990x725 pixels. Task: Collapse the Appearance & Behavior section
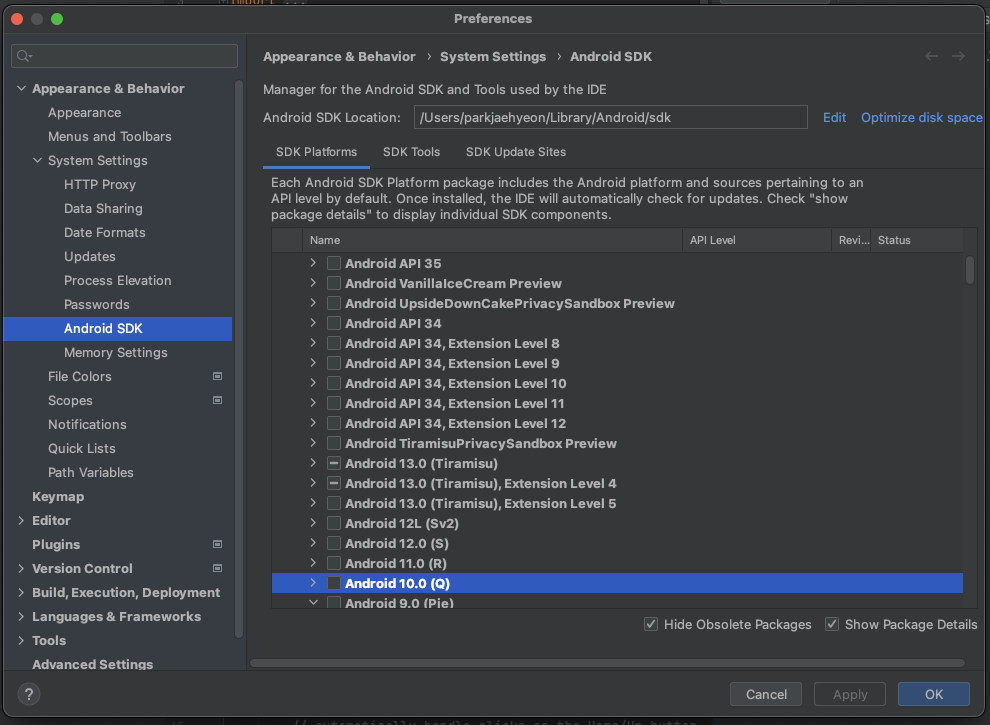[x=22, y=88]
